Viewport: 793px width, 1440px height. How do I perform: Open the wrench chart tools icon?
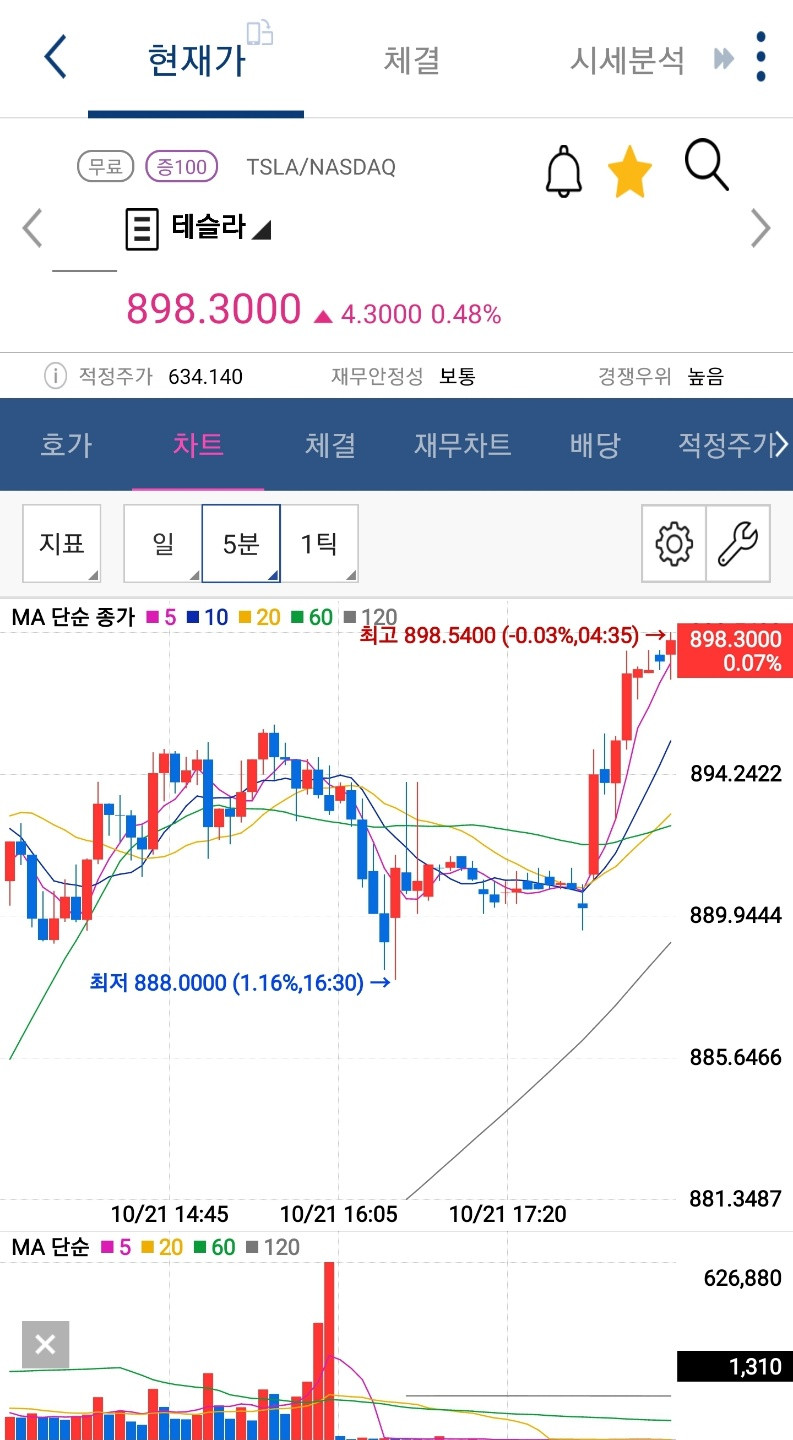click(x=739, y=543)
